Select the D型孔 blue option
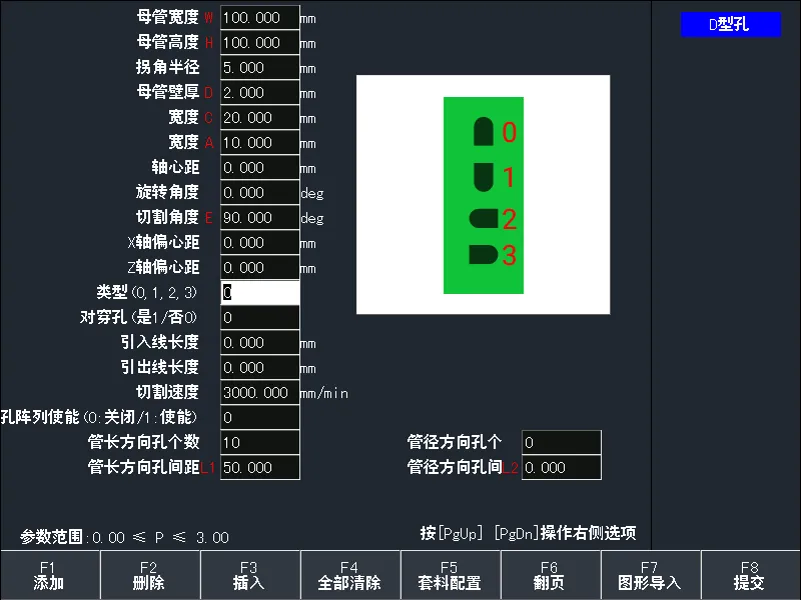The height and width of the screenshot is (600, 801). click(731, 25)
